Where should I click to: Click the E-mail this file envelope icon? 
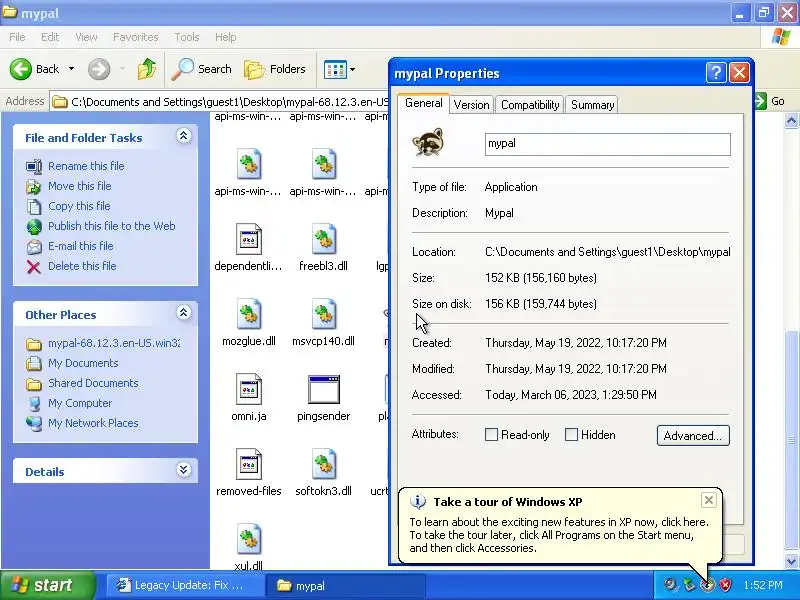[34, 246]
